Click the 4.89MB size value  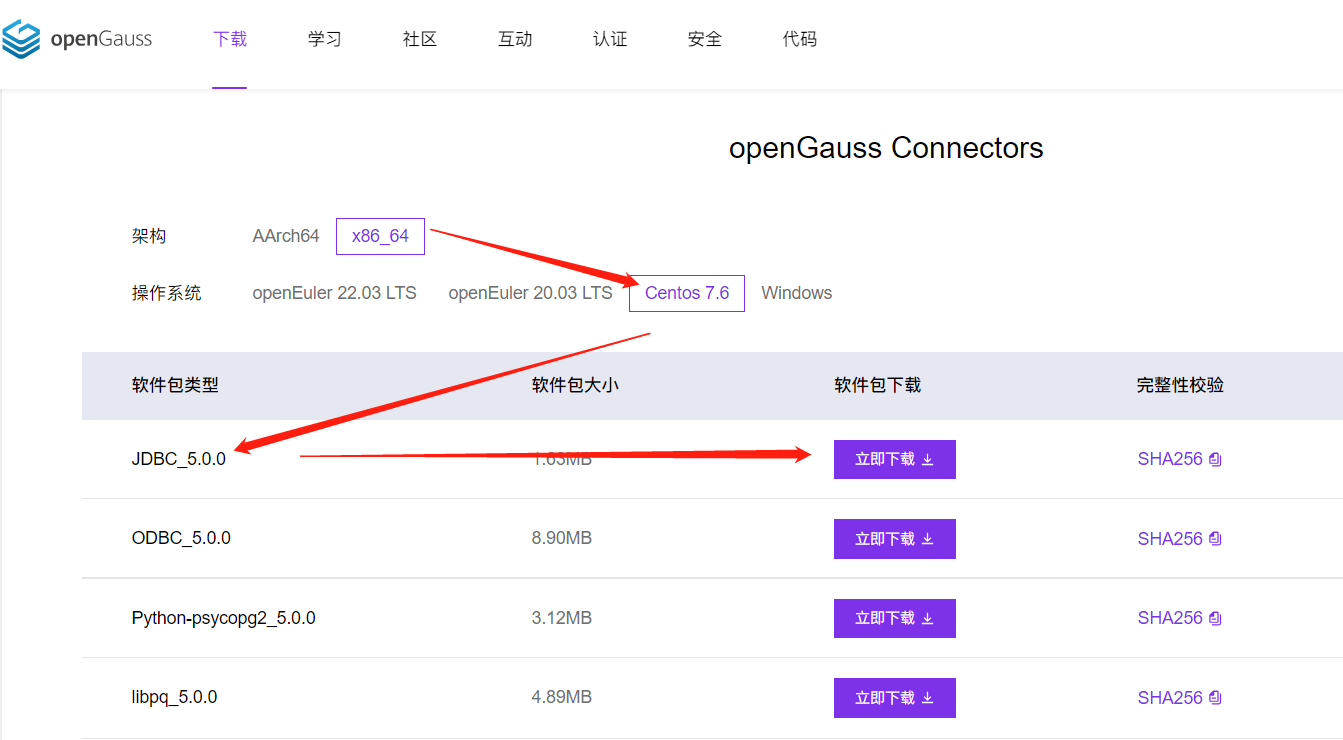(x=562, y=697)
